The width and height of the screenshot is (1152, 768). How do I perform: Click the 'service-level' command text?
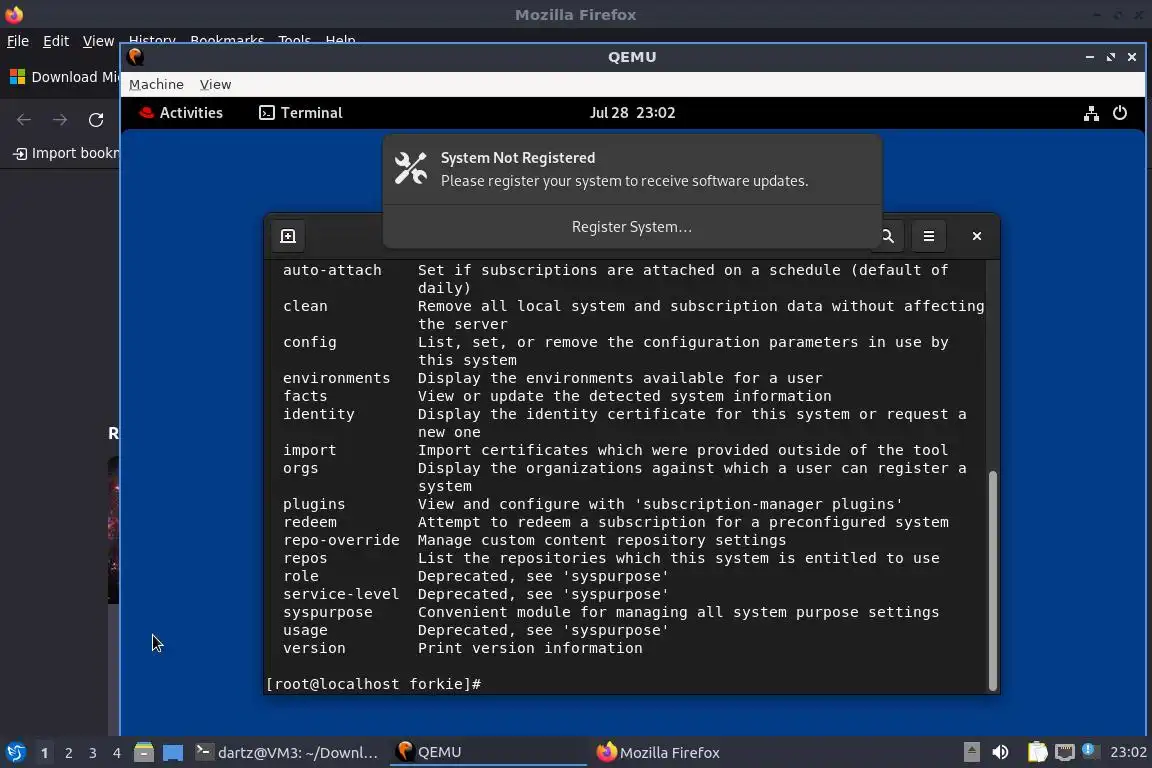pyautogui.click(x=341, y=595)
